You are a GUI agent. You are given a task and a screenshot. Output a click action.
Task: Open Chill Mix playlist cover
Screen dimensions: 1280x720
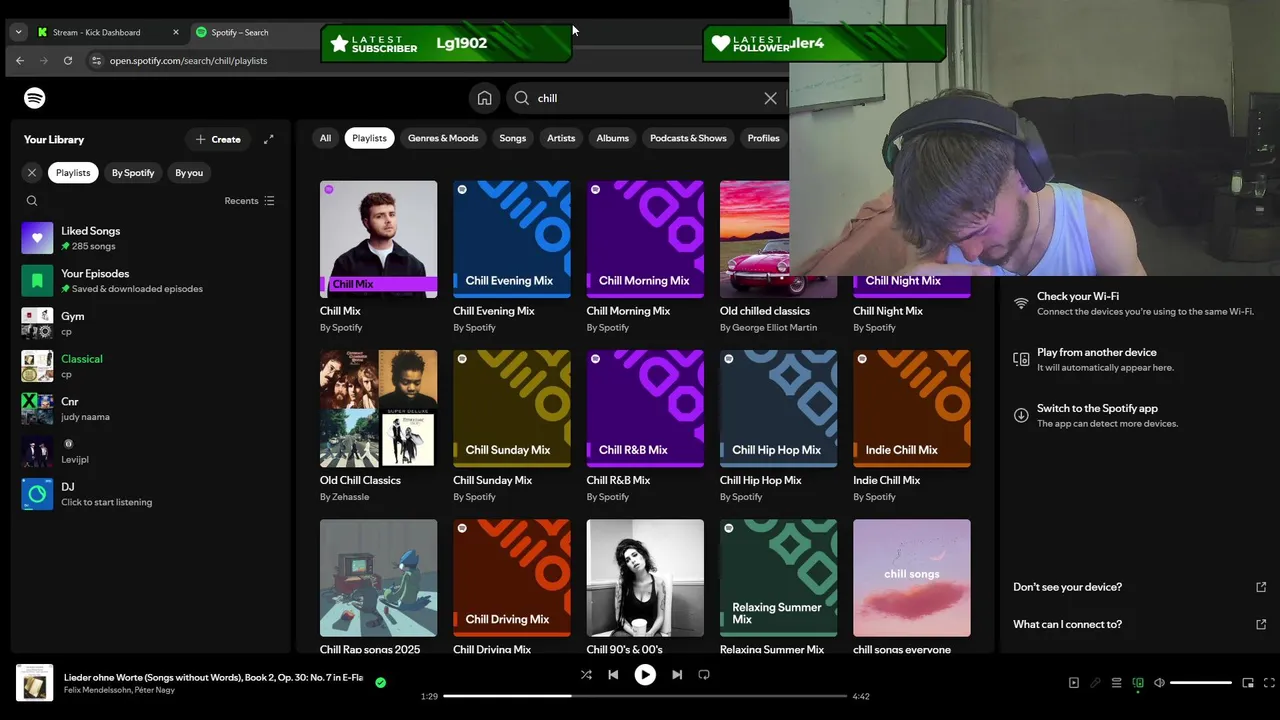(x=378, y=239)
